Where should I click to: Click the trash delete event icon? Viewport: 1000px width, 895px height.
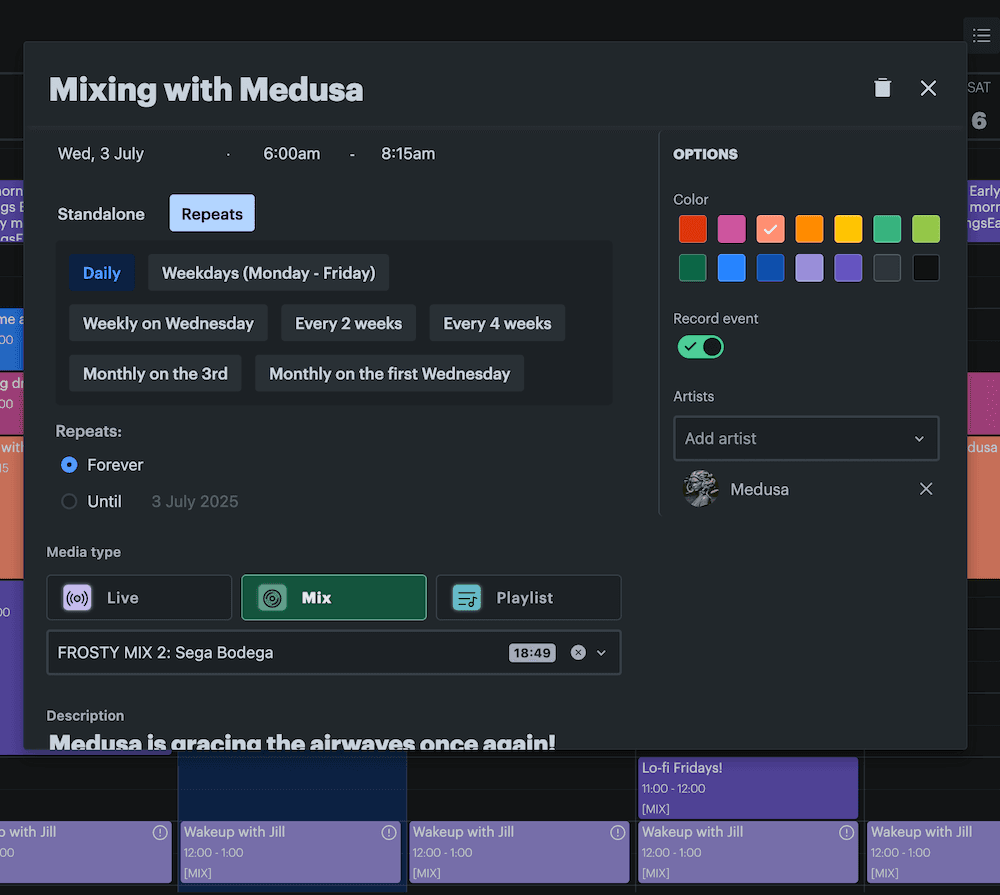pos(882,88)
